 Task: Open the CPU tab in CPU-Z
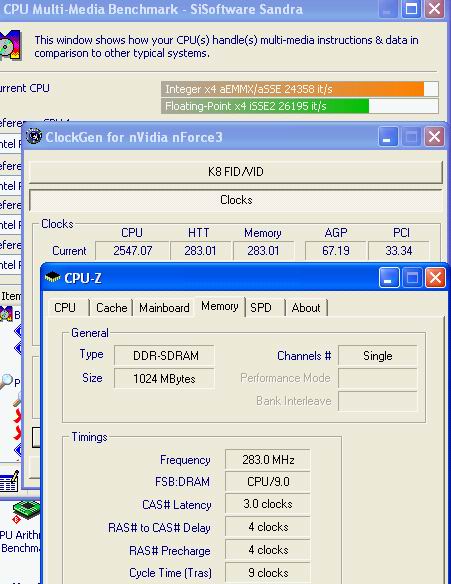coord(69,308)
